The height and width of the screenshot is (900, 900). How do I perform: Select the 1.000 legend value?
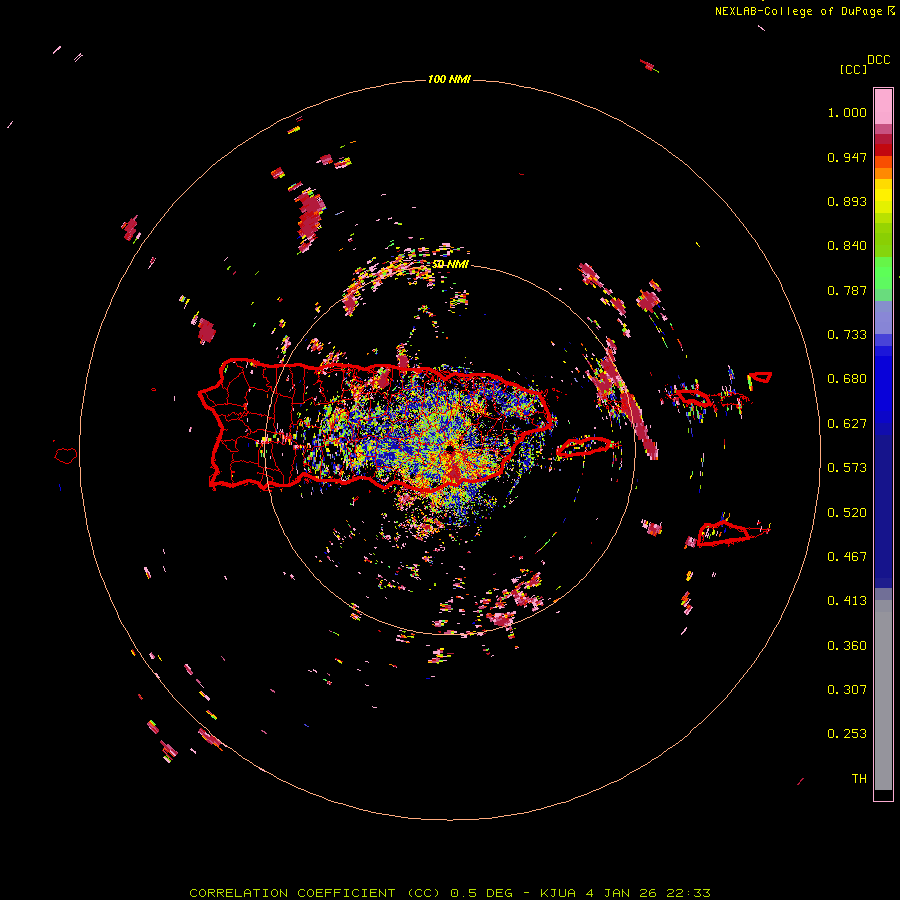(847, 112)
